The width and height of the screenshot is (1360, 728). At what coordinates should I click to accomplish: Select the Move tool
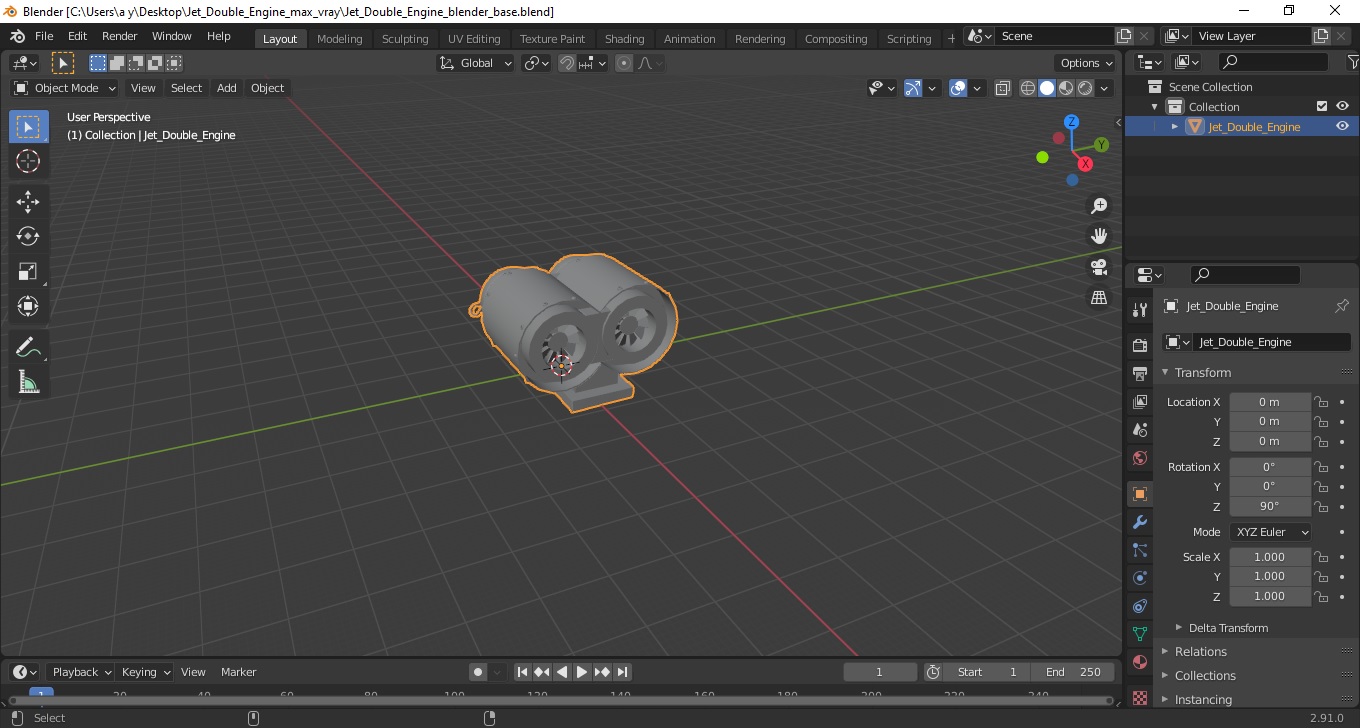(x=28, y=202)
